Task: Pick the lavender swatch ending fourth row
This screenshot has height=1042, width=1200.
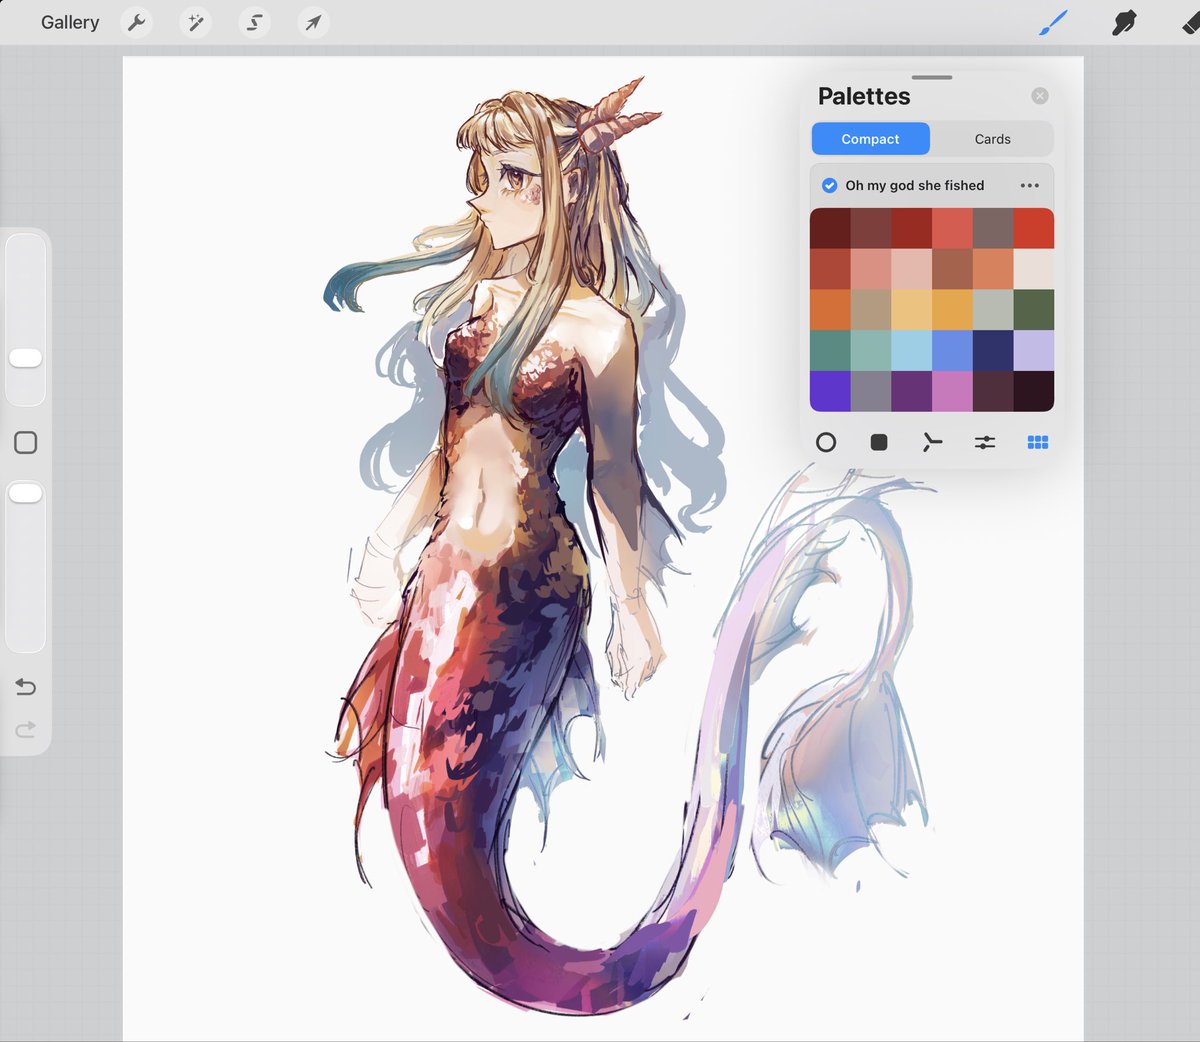Action: [1034, 351]
